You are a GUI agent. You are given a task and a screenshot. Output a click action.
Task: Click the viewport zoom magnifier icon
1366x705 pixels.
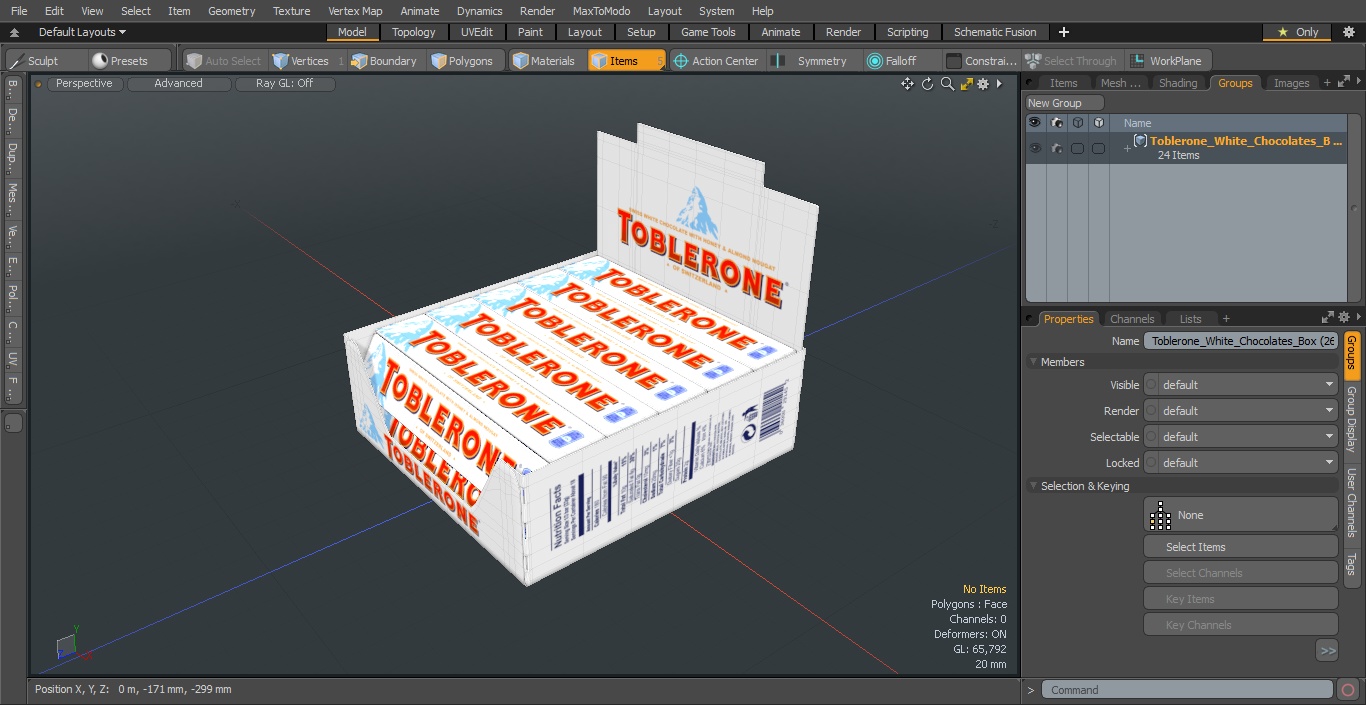(x=947, y=84)
